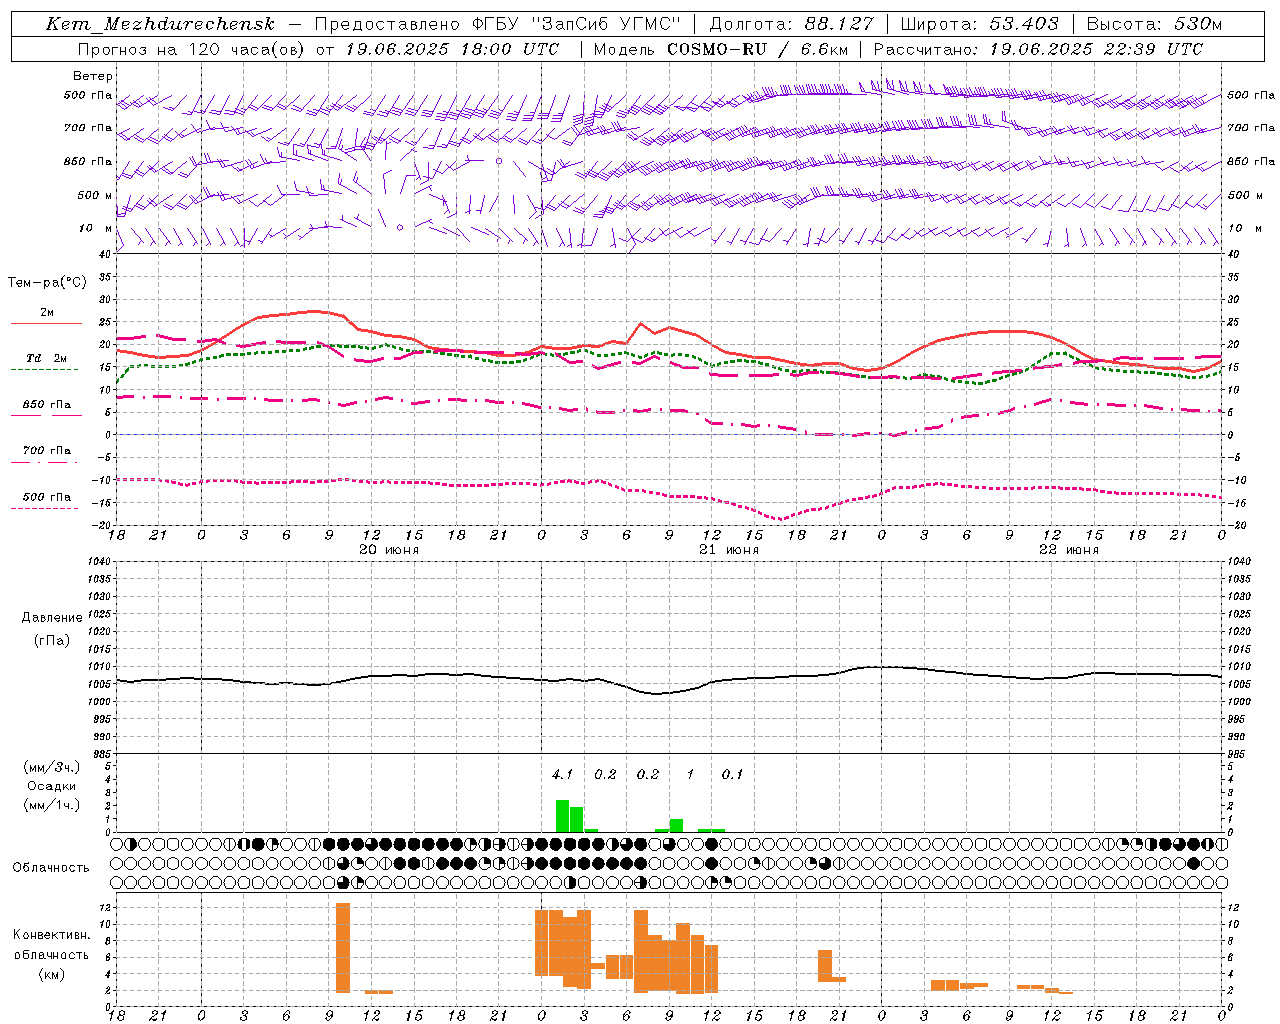Click the Облачность panel label
This screenshot has width=1280, height=1024.
point(51,868)
